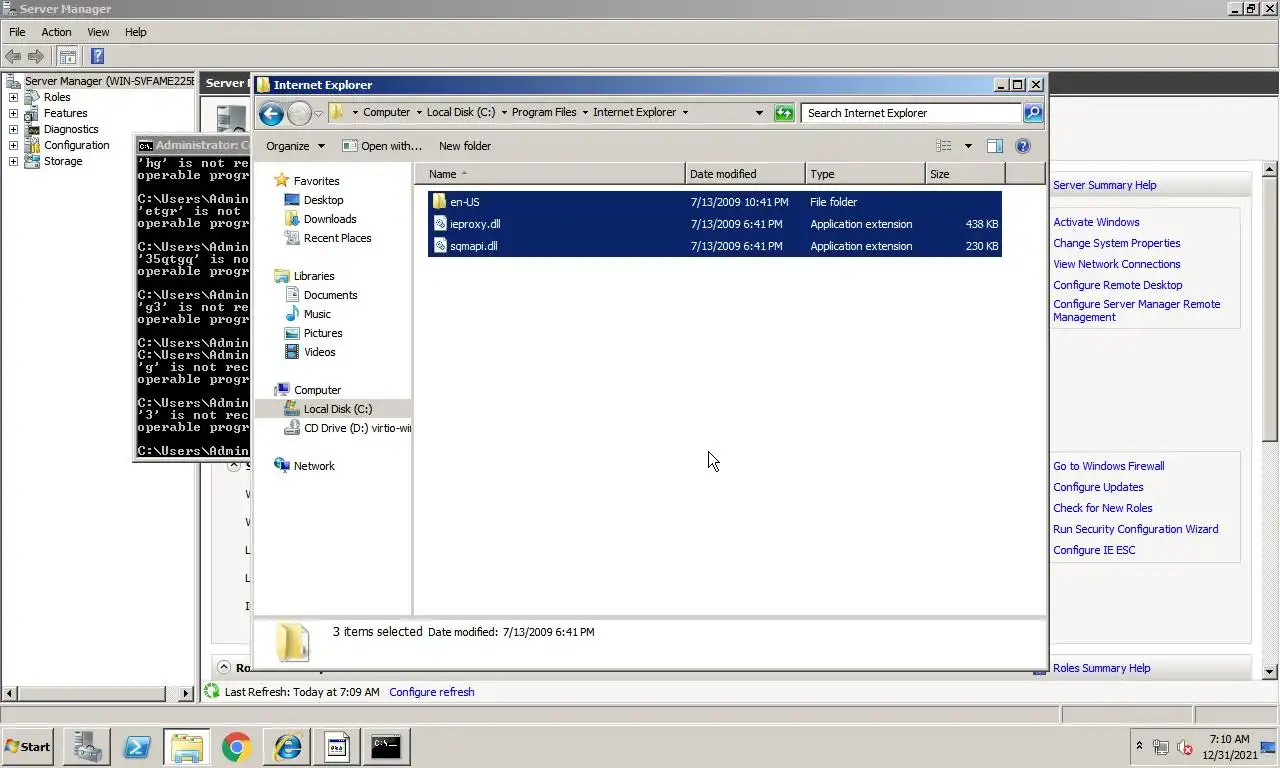Sort by Name column header

point(550,174)
